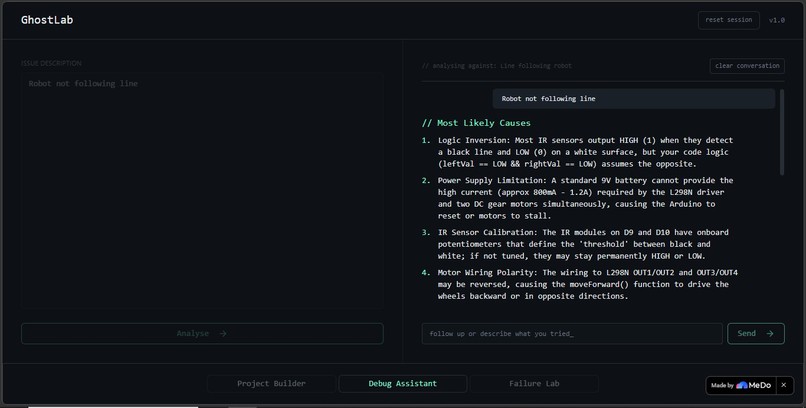Click the clear conversation button
806x408 pixels.
pos(747,66)
